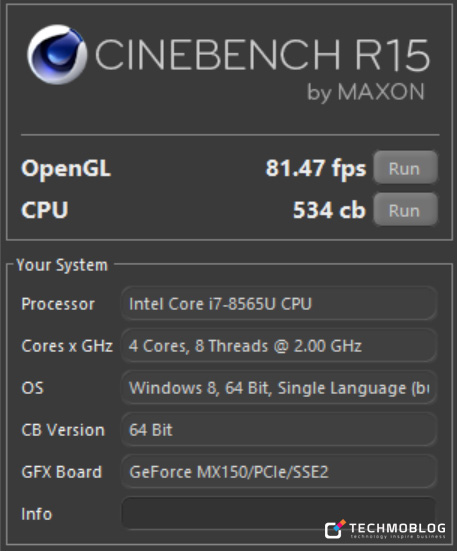The image size is (457, 551).
Task: Click the OS field showing Windows 8
Action: [279, 388]
